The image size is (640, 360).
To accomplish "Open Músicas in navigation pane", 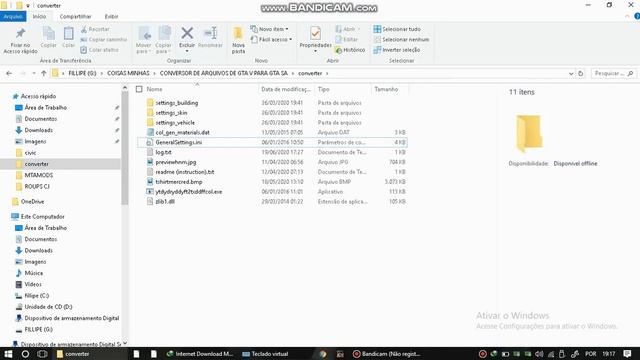I will coord(33,273).
